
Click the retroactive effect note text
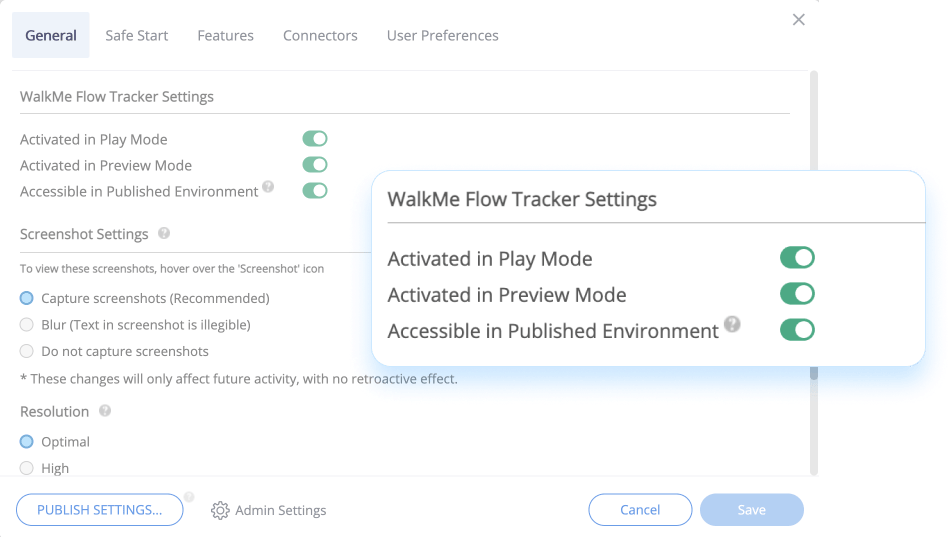(x=239, y=379)
